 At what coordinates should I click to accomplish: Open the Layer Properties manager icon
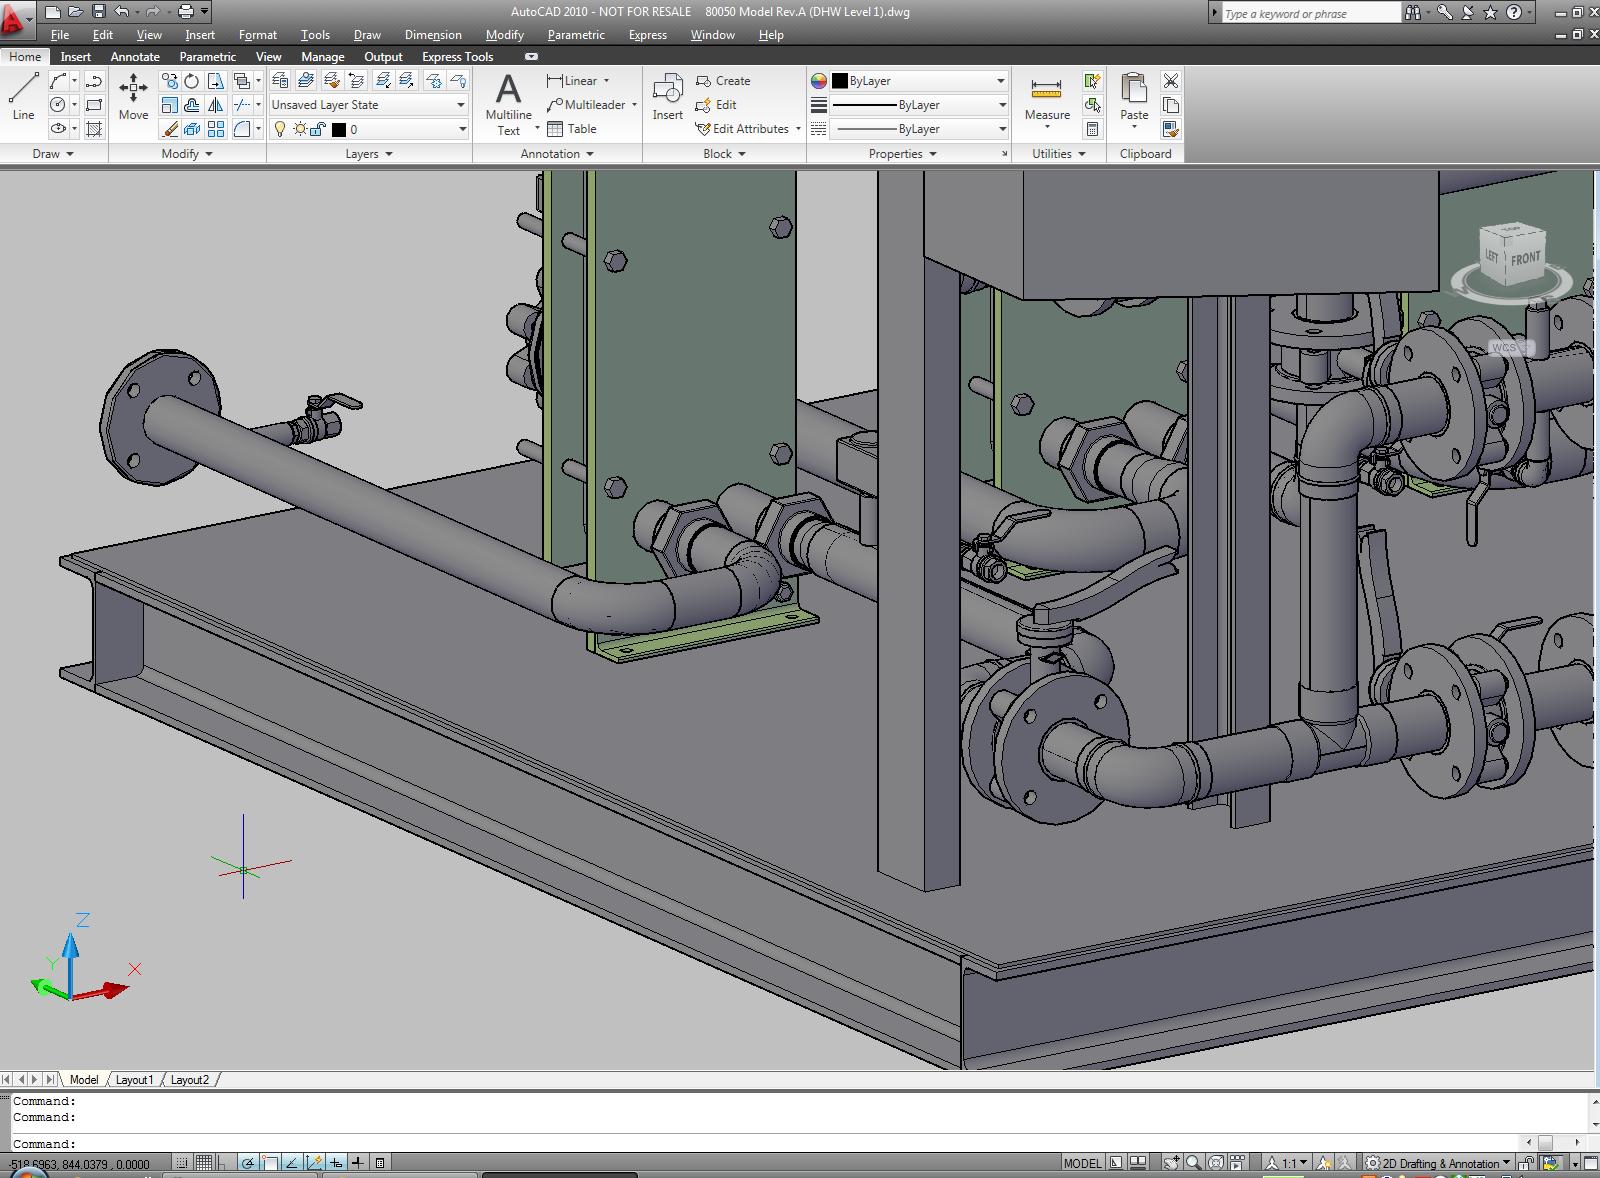[x=280, y=81]
